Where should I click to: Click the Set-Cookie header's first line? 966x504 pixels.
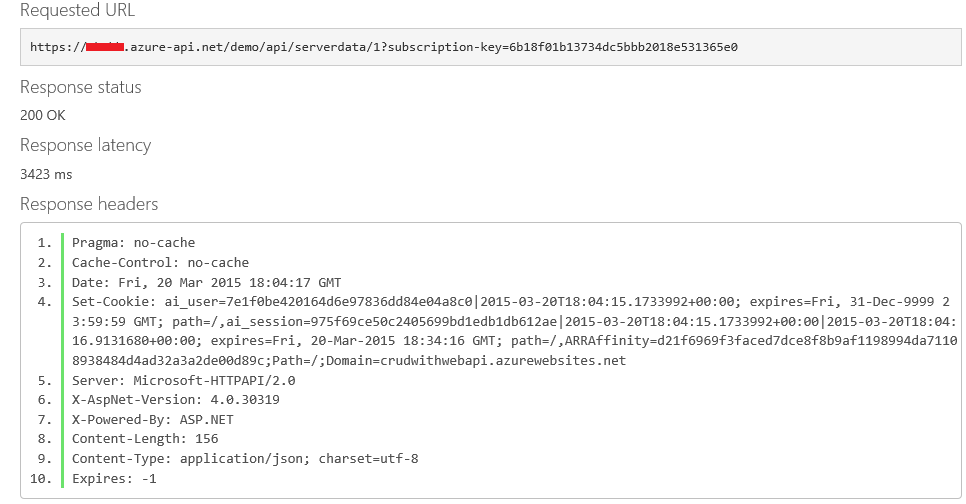[x=510, y=302]
